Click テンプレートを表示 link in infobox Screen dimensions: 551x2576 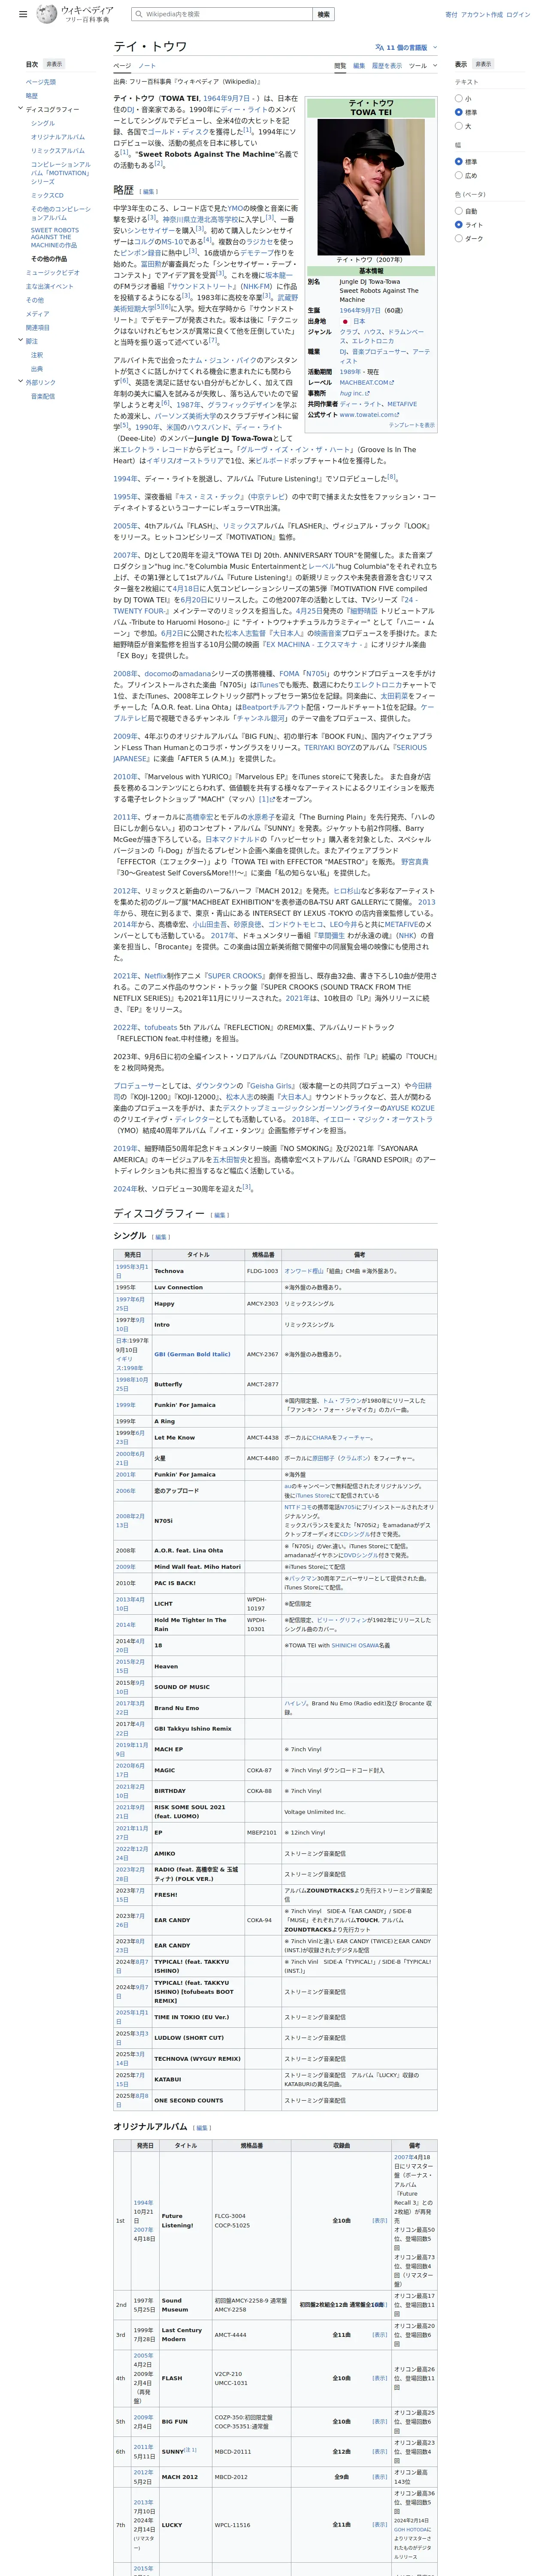click(412, 425)
